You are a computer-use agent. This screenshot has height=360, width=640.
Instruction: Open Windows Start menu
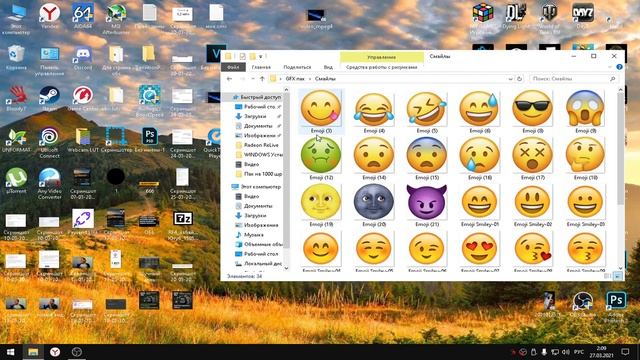(x=11, y=352)
